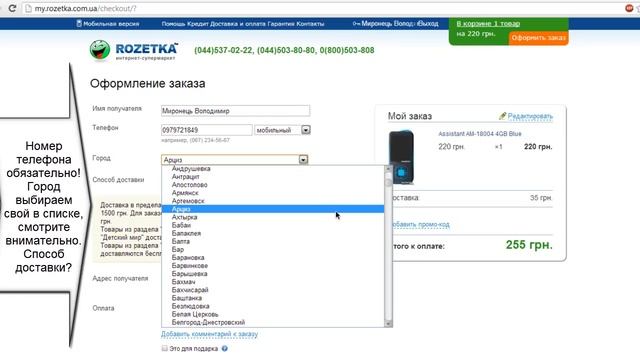
Task: Click the 'Редактировать' order link
Action: click(x=530, y=116)
